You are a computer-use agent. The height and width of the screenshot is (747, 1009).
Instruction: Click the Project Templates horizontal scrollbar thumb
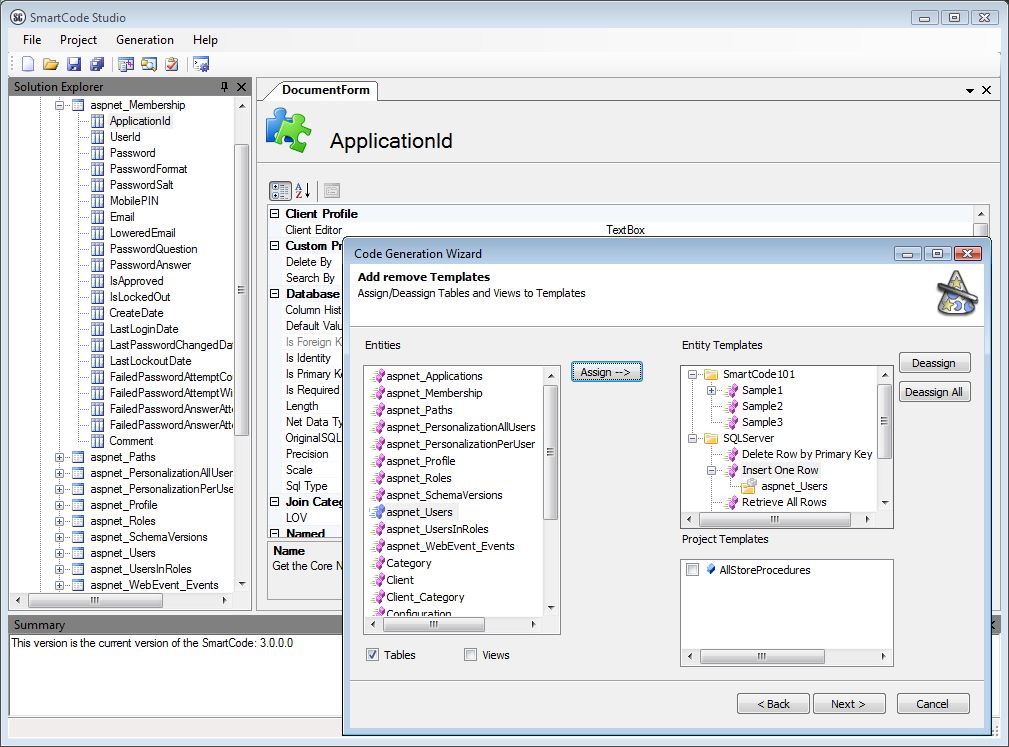(x=762, y=656)
